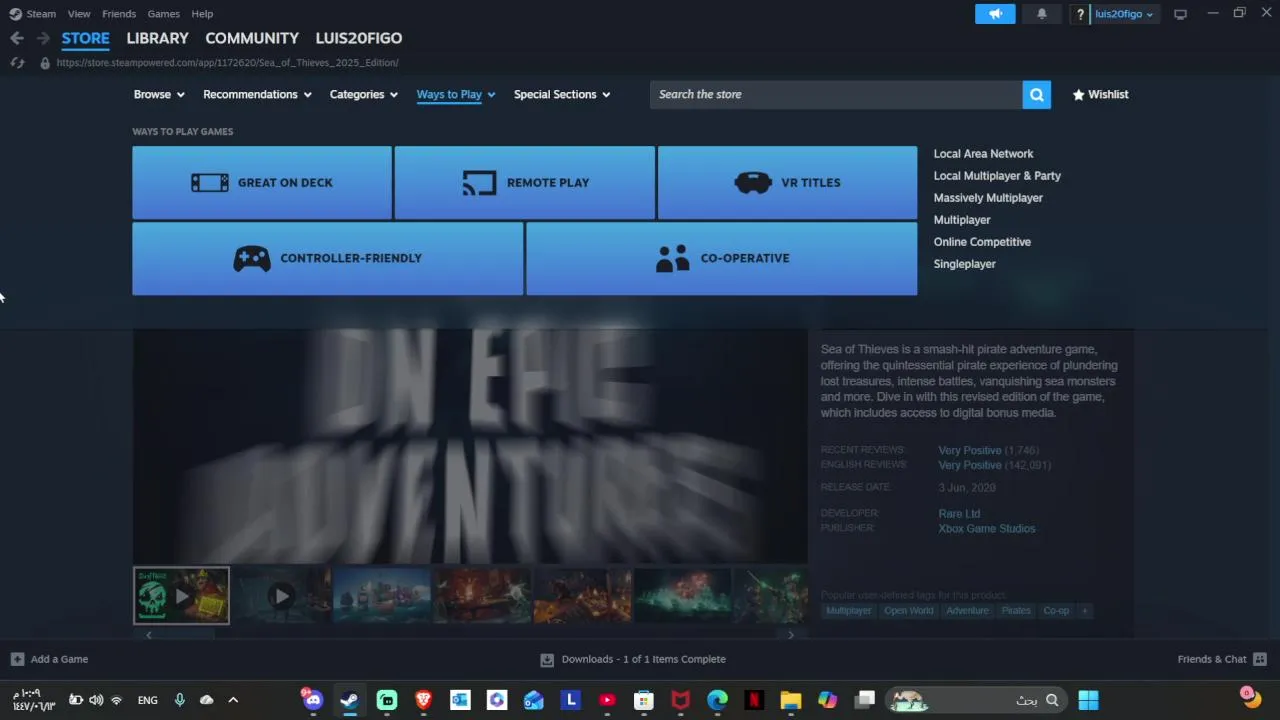Click the Open World tag
This screenshot has height=720, width=1280.
908,611
